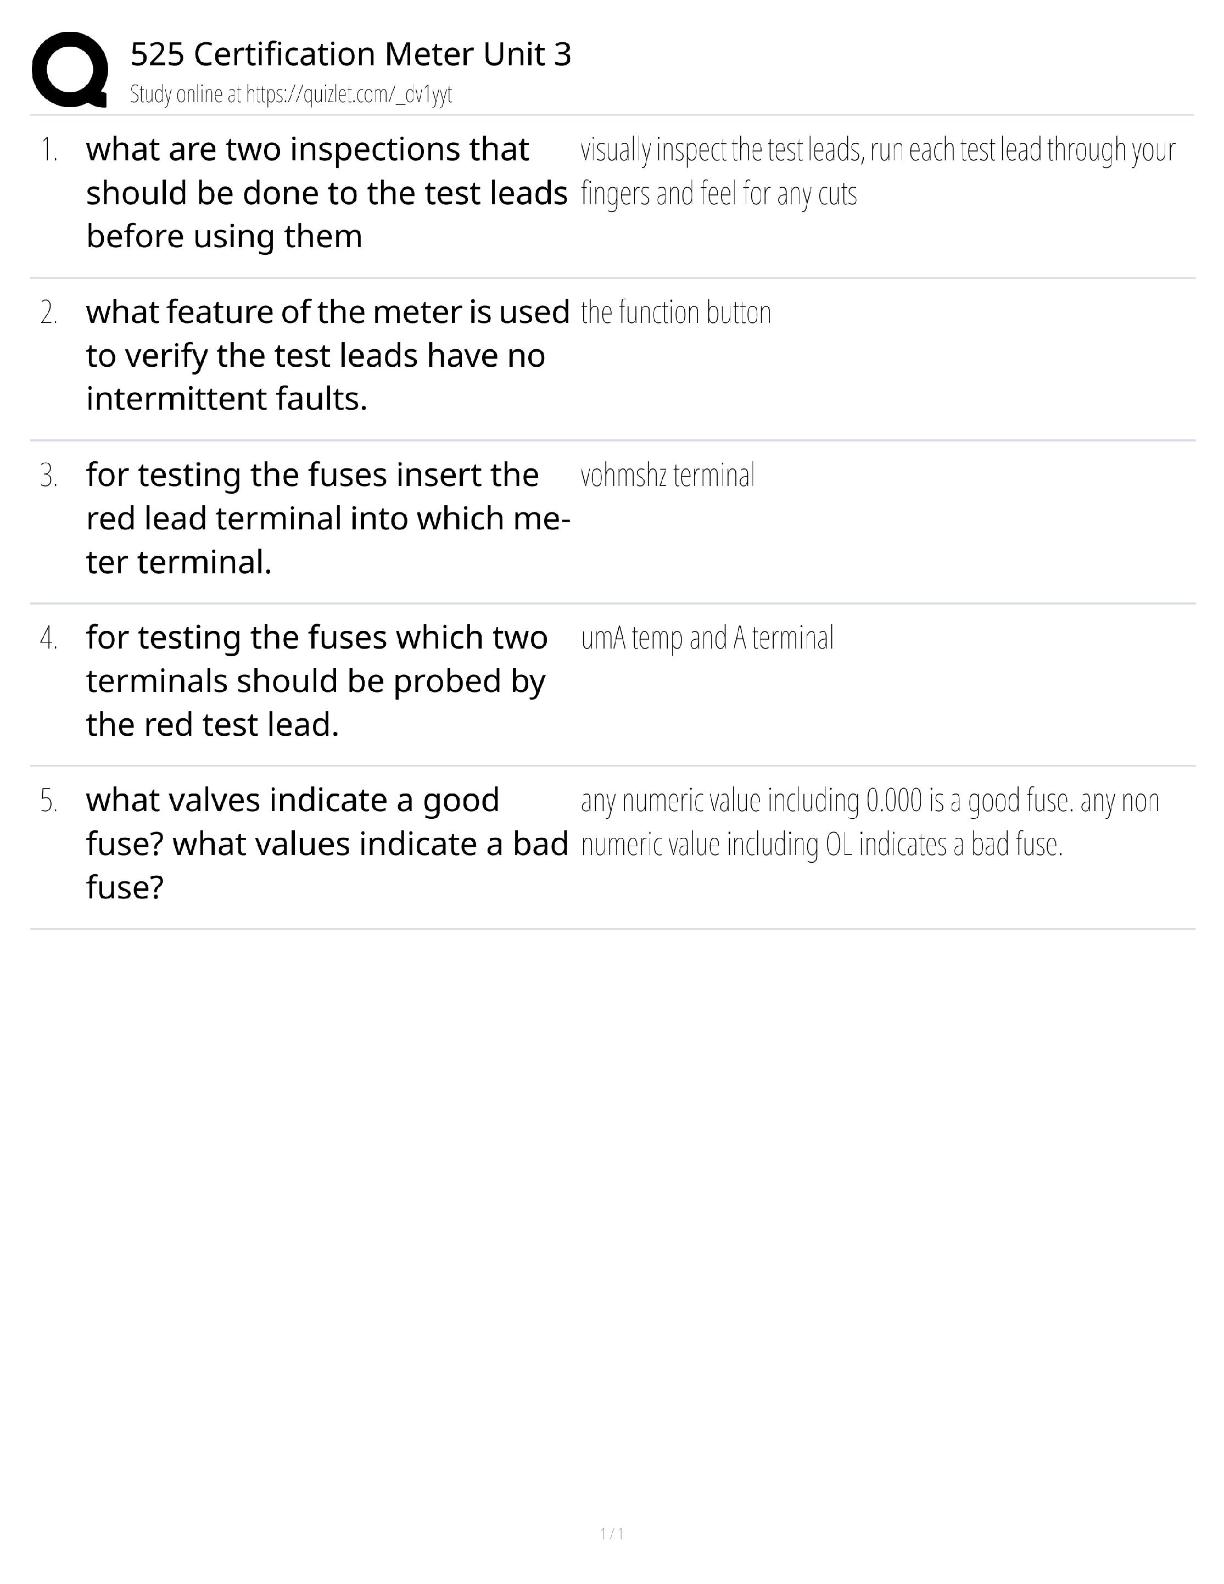Select item number 1 marker
The image size is (1224, 1584).
pyautogui.click(x=49, y=150)
